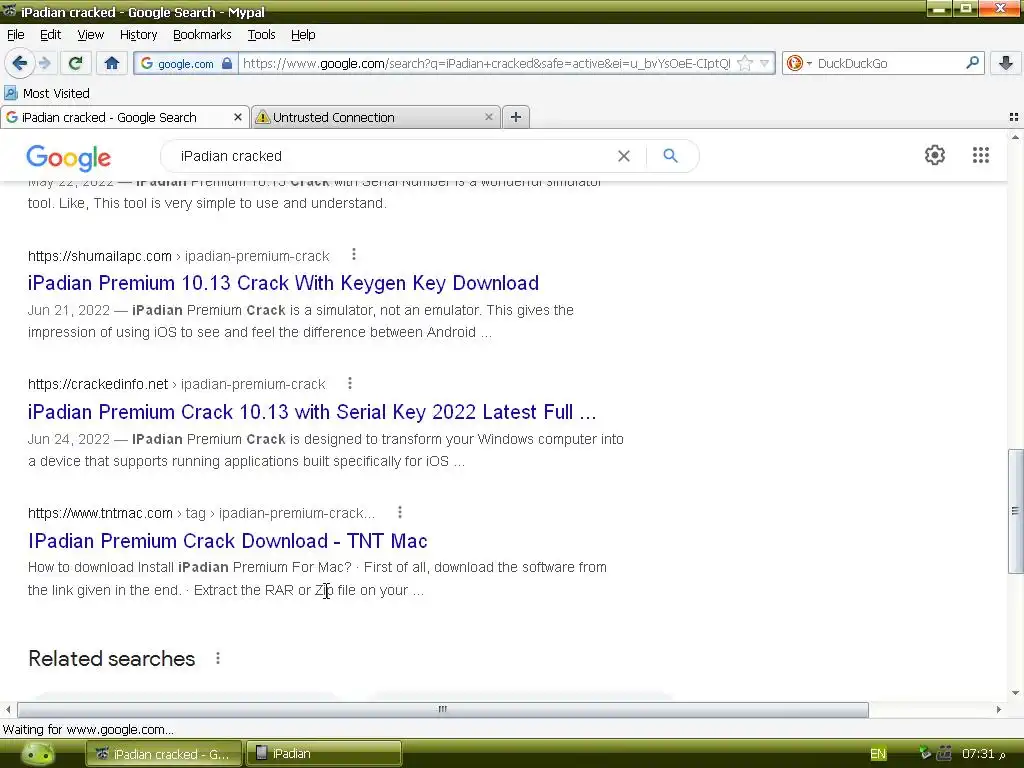Viewport: 1024px width, 768px height.
Task: Click the google.com site identity label
Action: [185, 63]
